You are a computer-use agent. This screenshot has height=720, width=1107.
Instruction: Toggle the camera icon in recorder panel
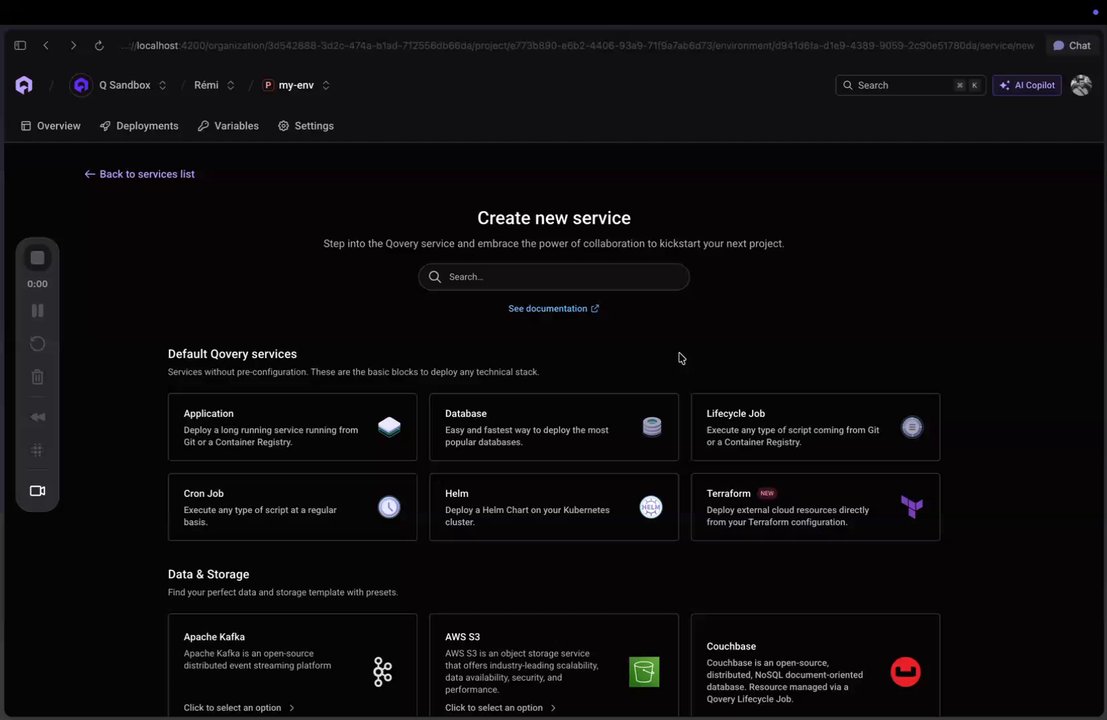coord(37,491)
